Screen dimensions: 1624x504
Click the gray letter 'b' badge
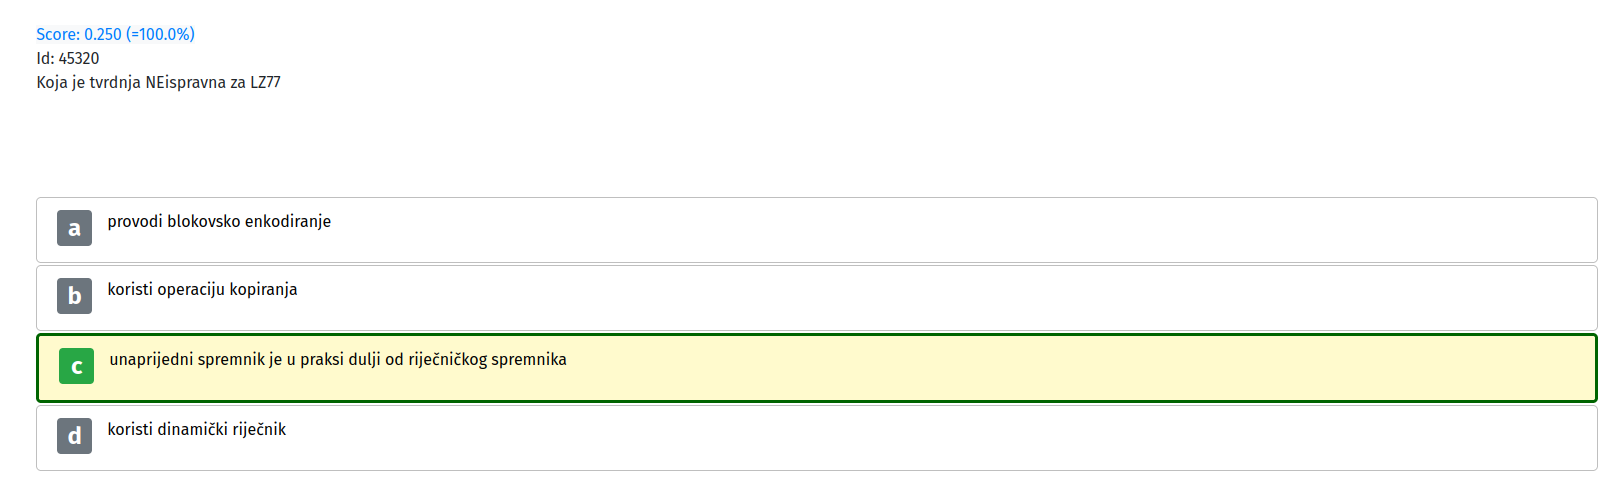point(74,296)
